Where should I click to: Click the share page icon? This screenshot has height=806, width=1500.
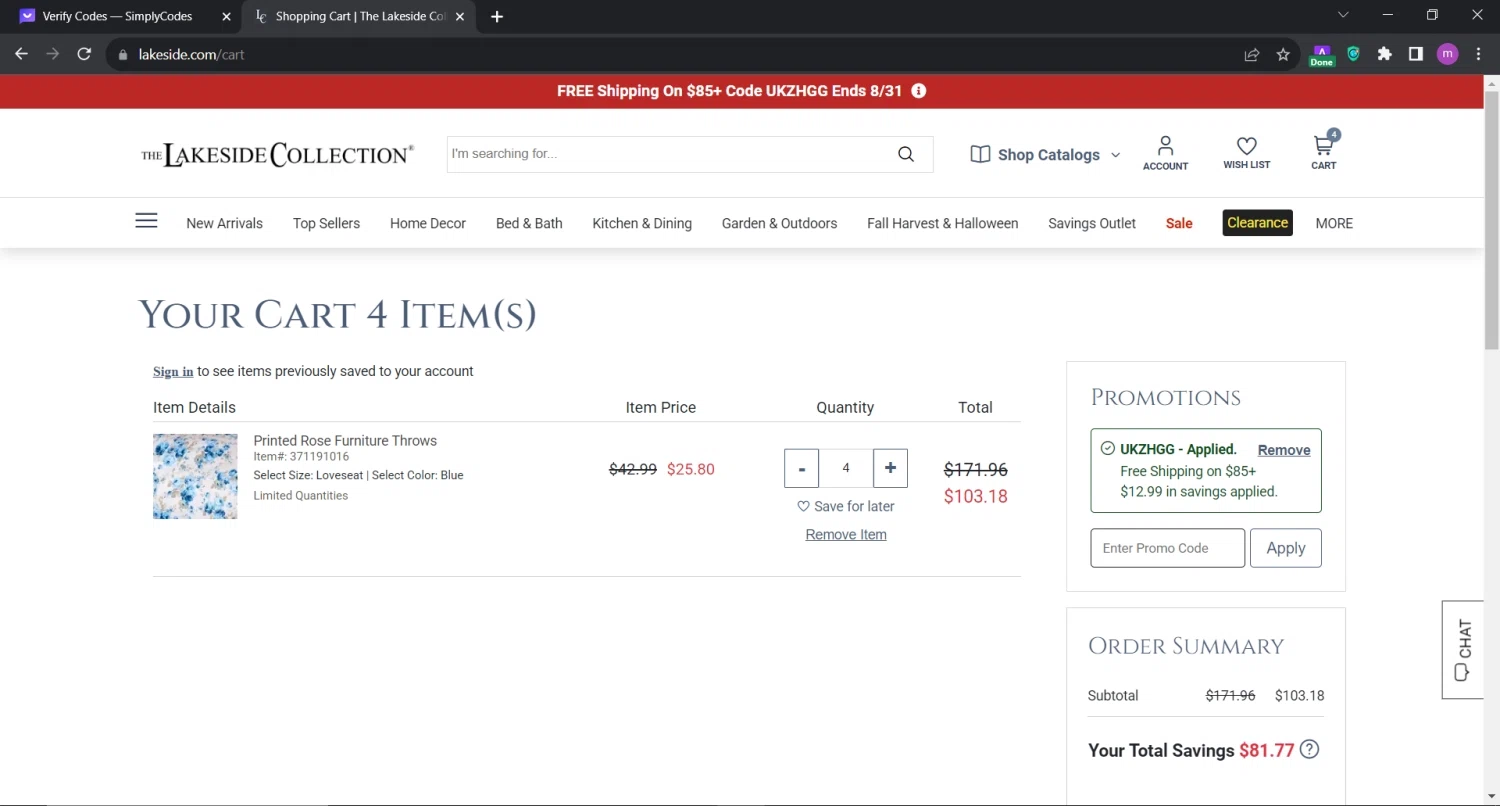[1251, 55]
